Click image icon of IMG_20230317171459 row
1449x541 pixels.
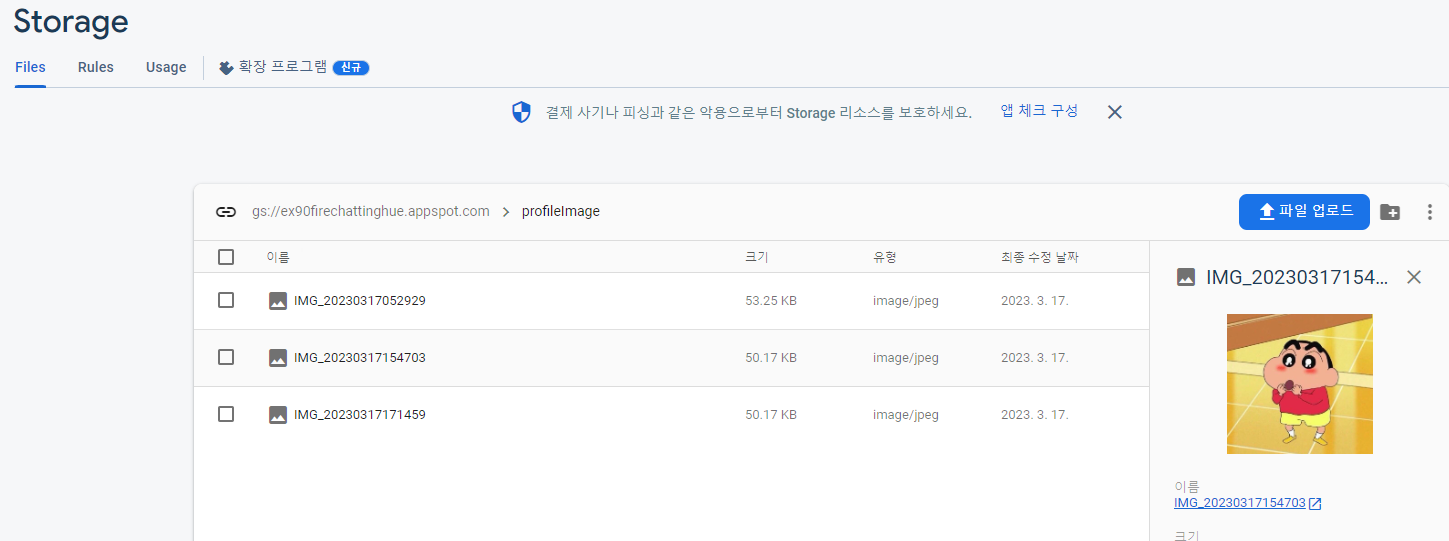pos(278,415)
